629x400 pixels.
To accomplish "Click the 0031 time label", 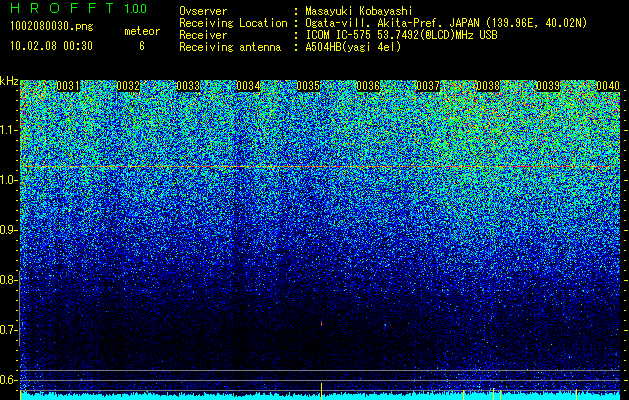I will 68,86.
